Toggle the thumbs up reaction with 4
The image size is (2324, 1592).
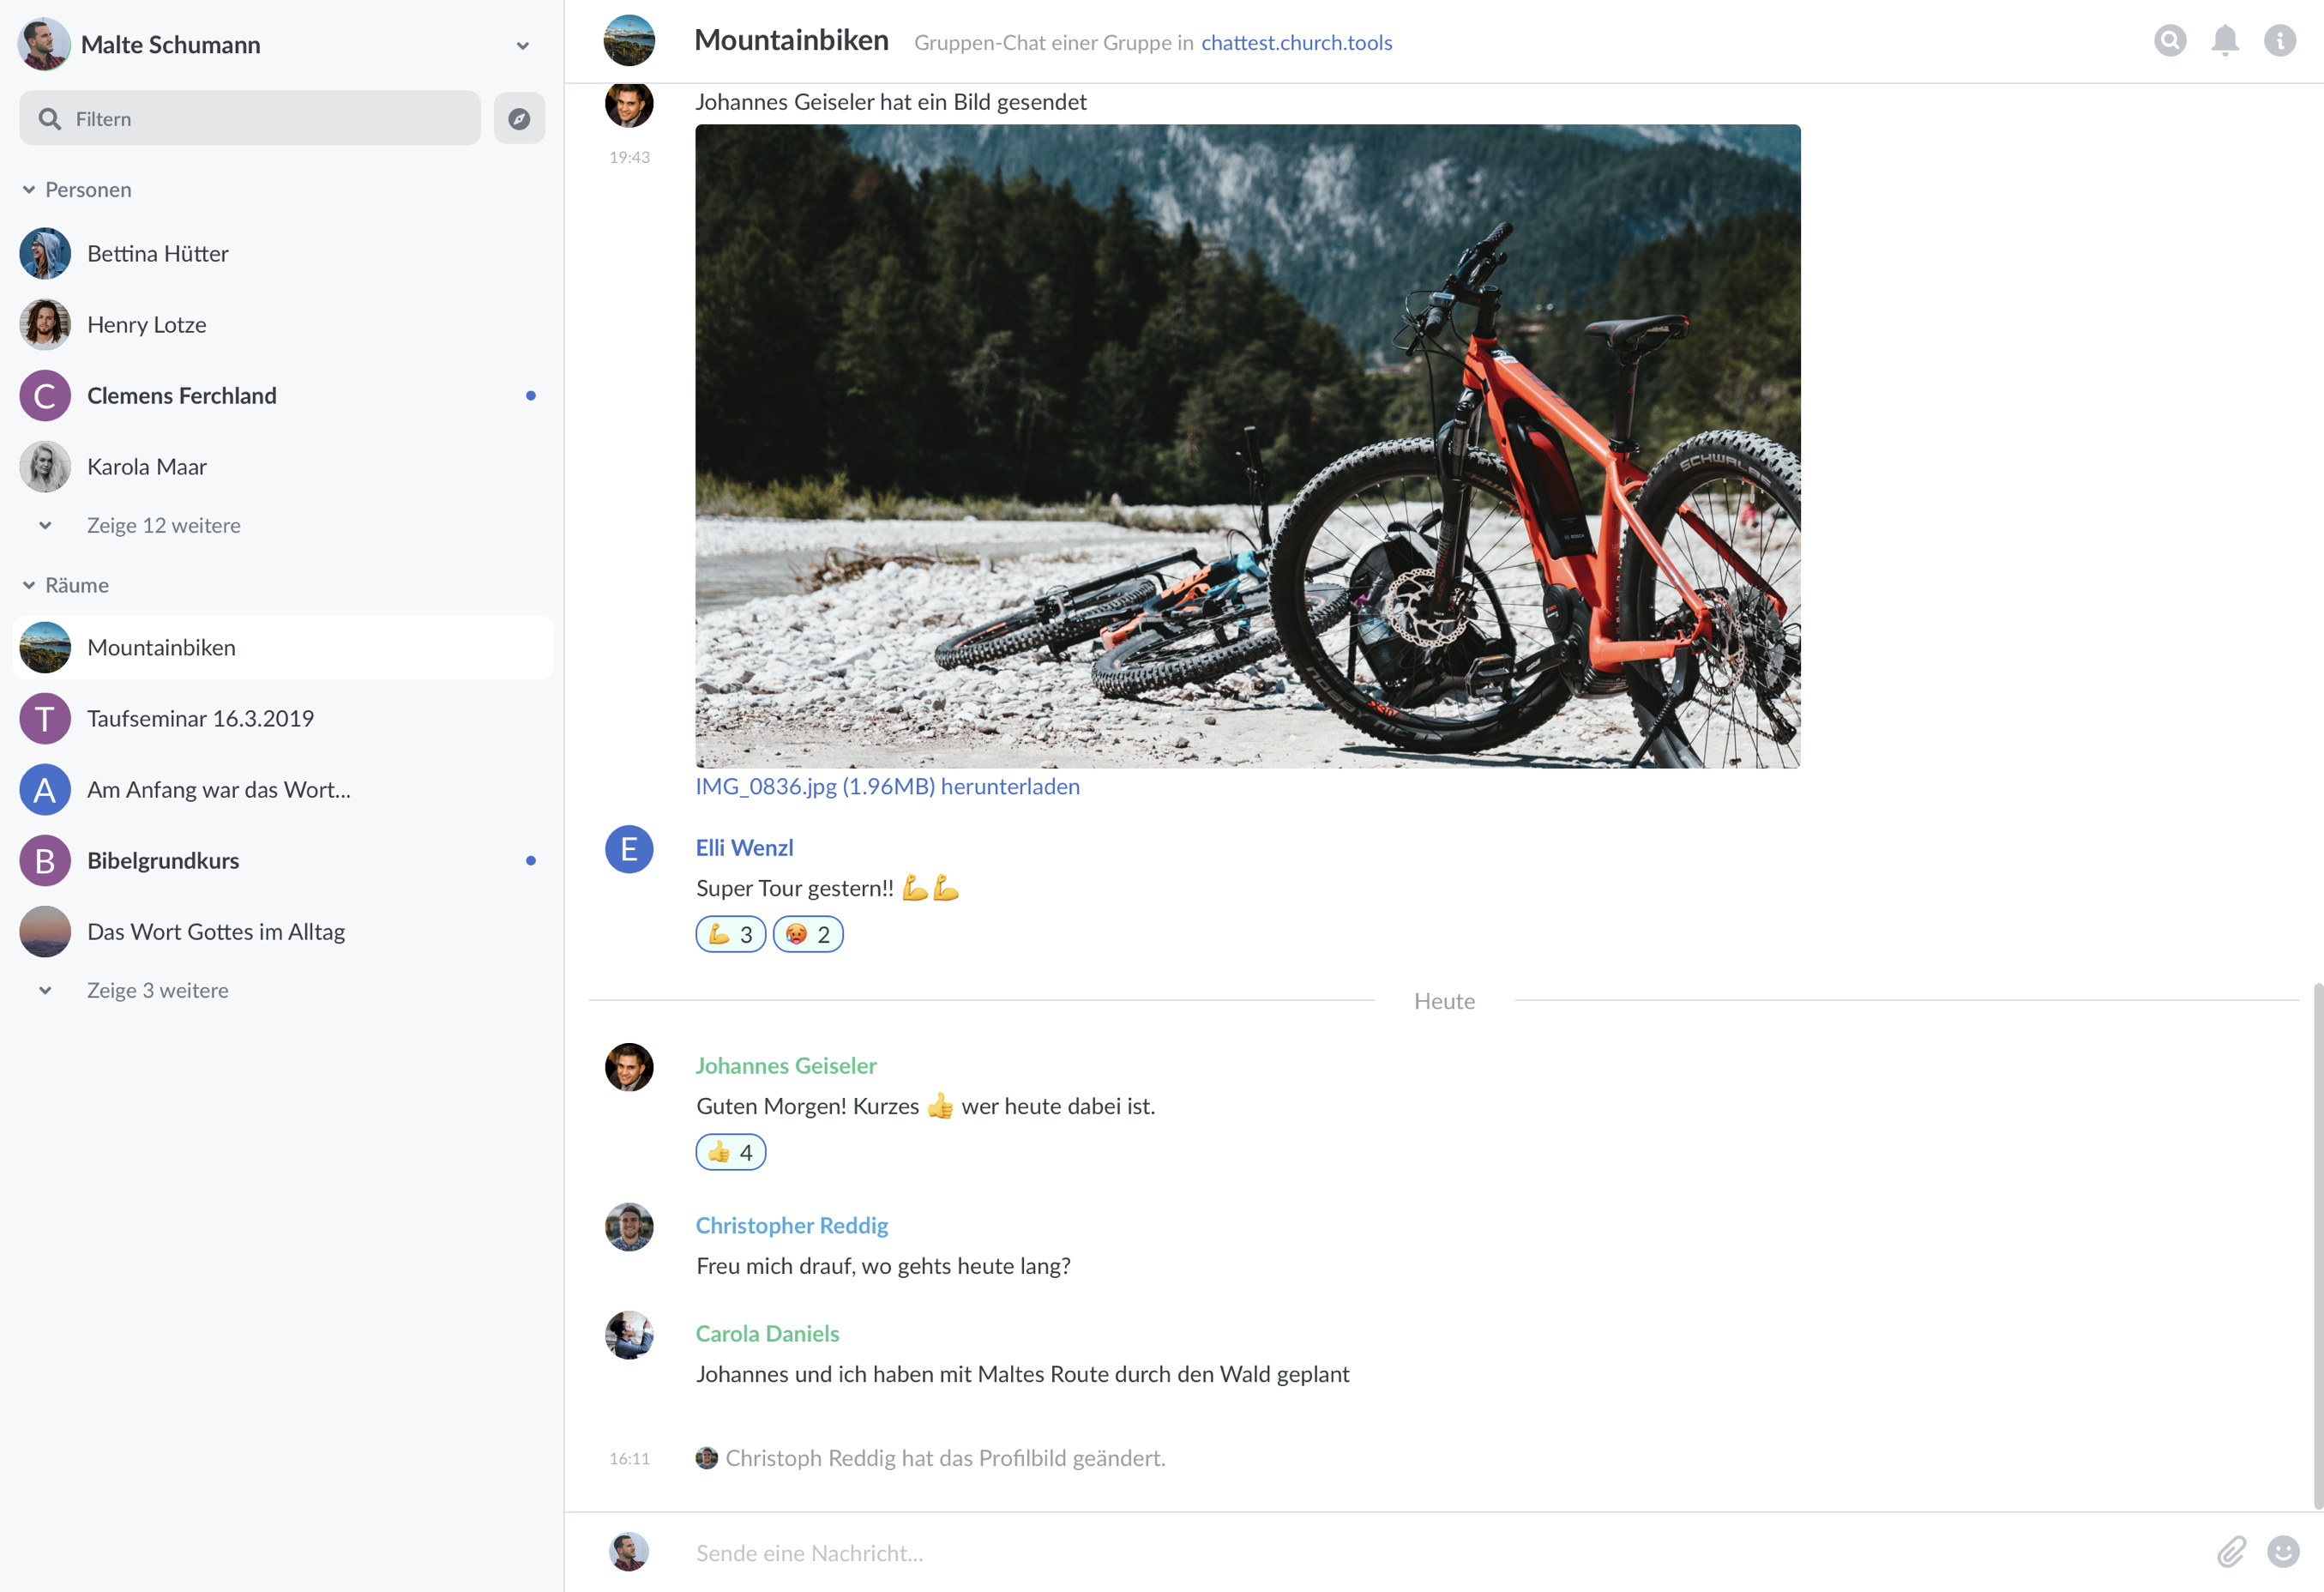click(x=731, y=1152)
